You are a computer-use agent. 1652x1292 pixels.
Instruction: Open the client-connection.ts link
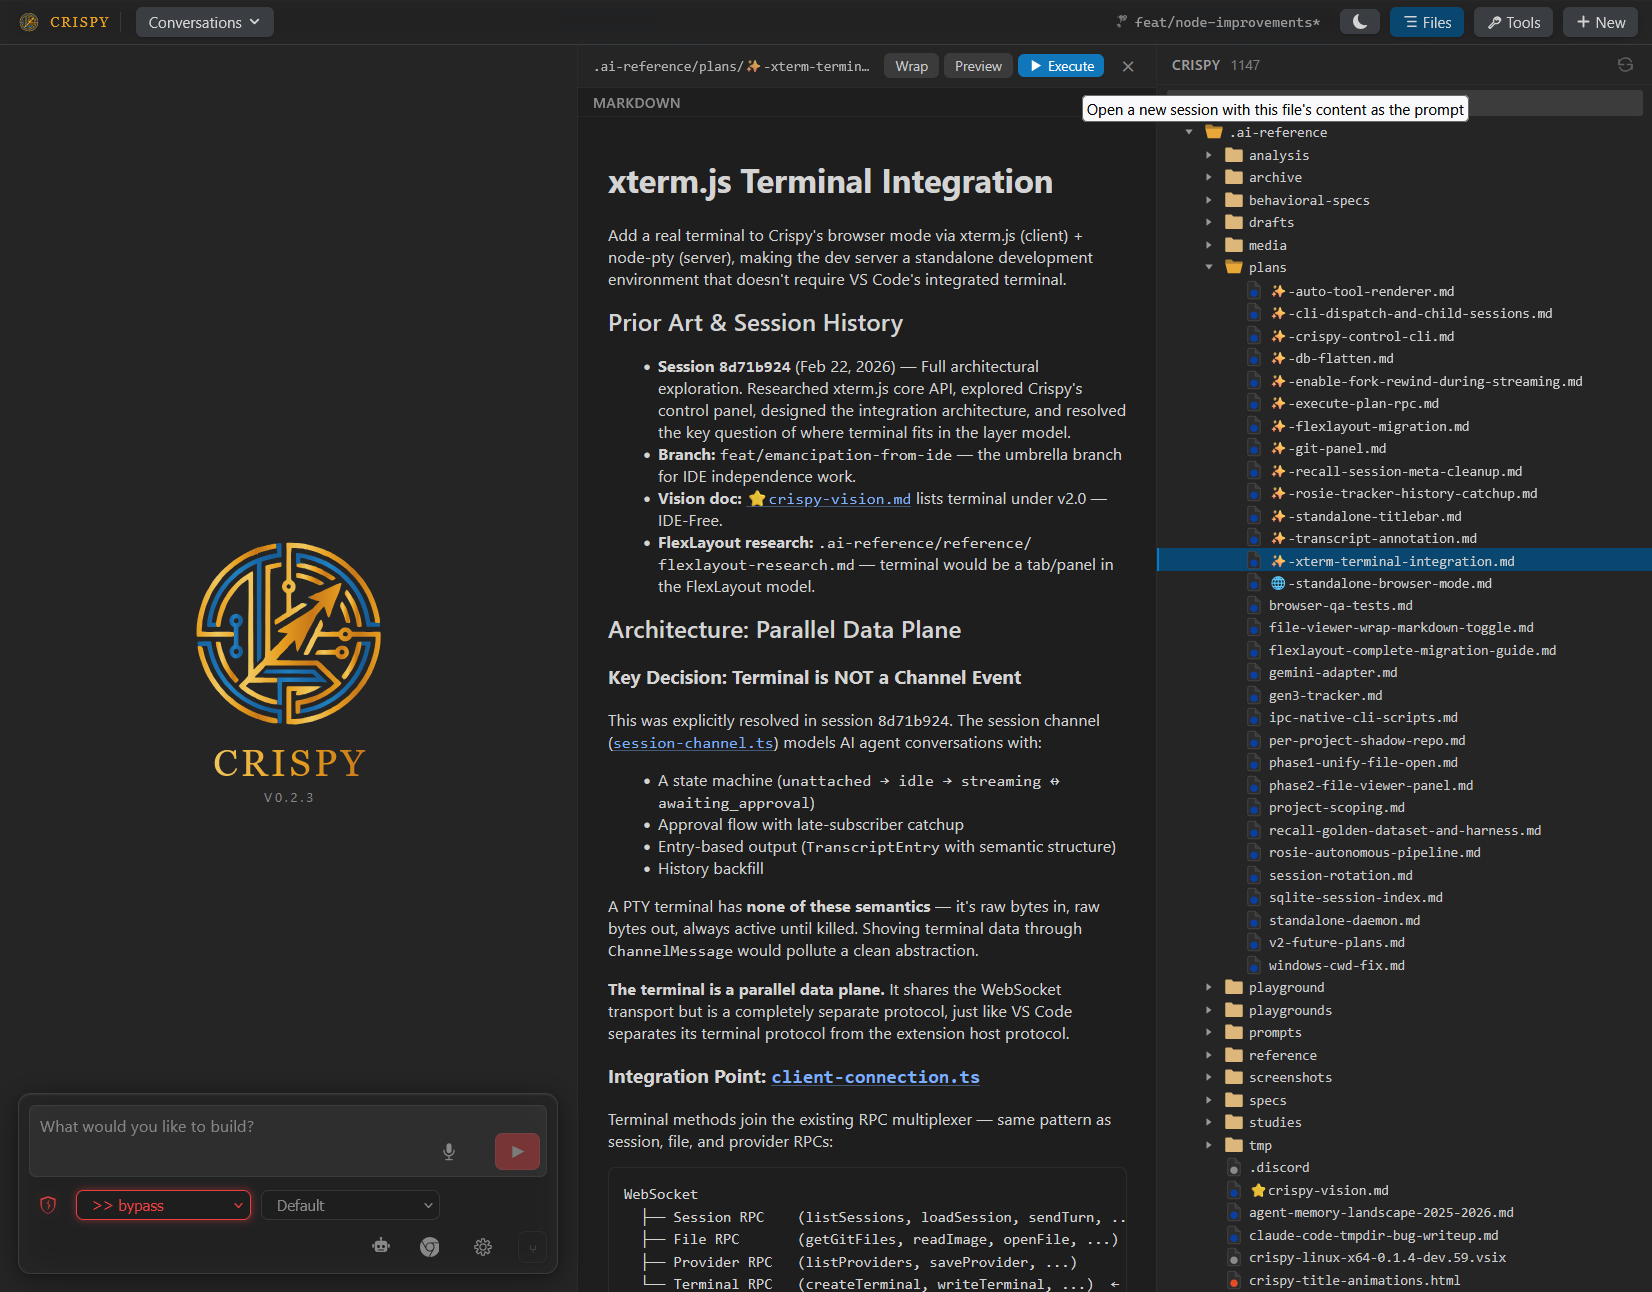(x=875, y=1078)
